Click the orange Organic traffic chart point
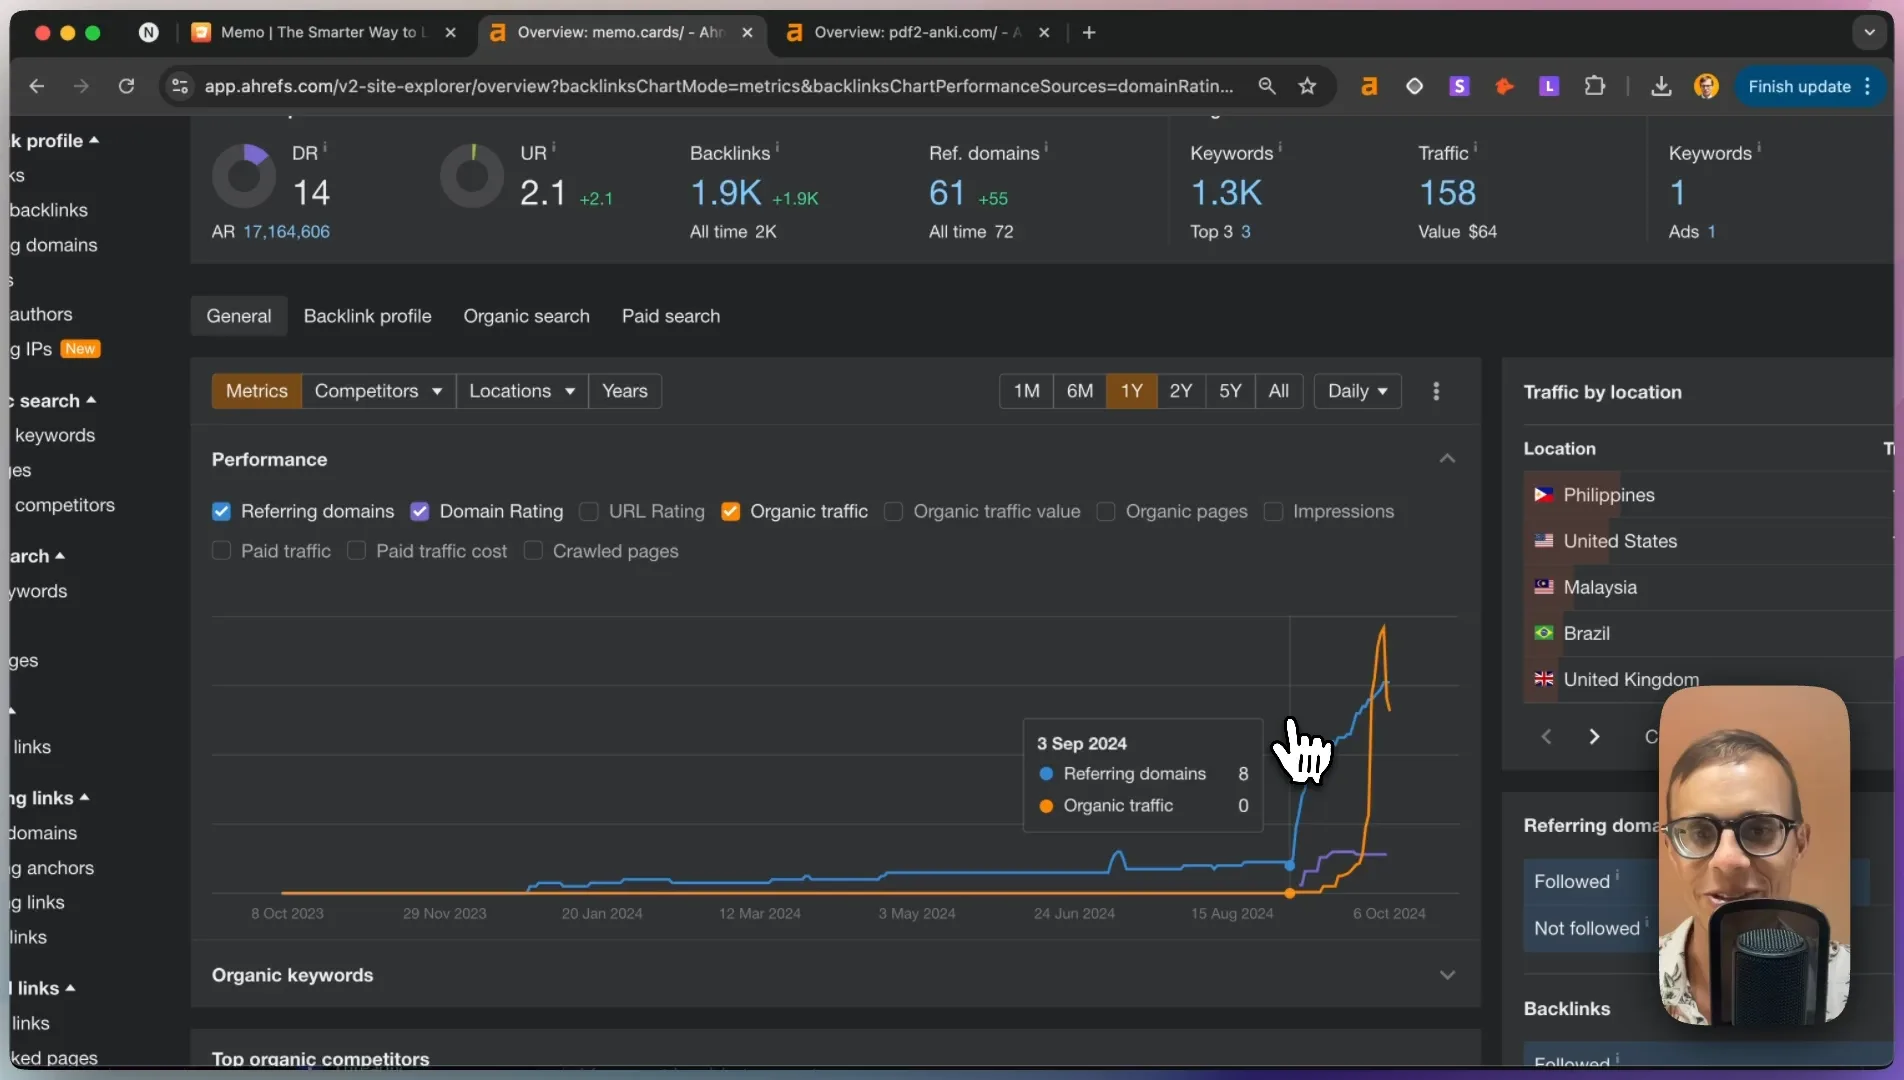Image resolution: width=1904 pixels, height=1080 pixels. tap(1290, 893)
